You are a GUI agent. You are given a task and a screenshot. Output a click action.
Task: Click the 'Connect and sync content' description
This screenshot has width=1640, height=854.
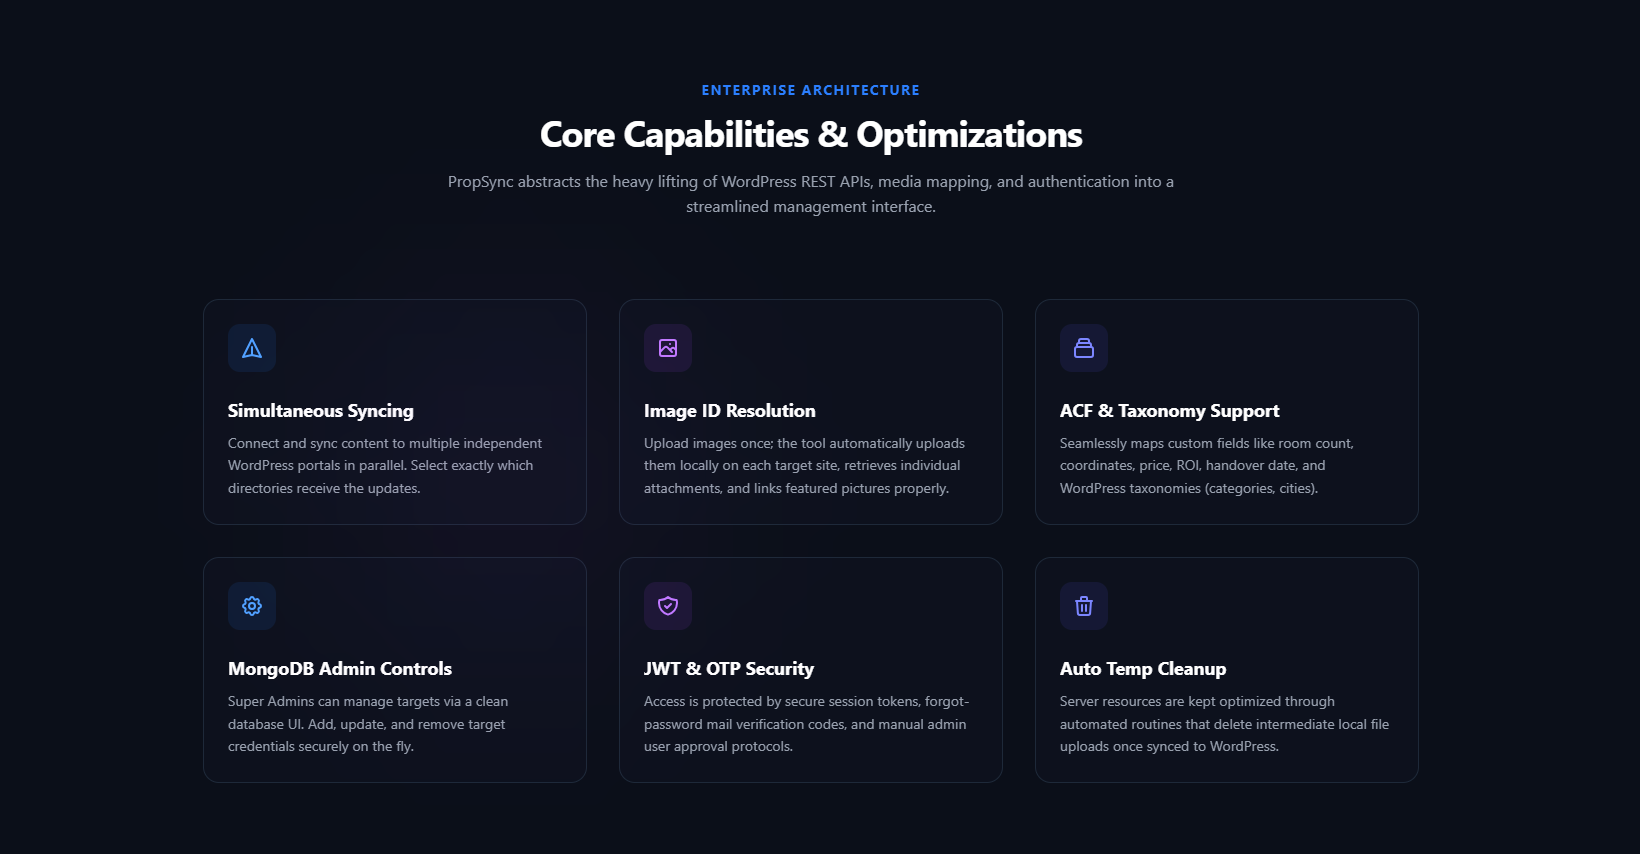pos(385,466)
